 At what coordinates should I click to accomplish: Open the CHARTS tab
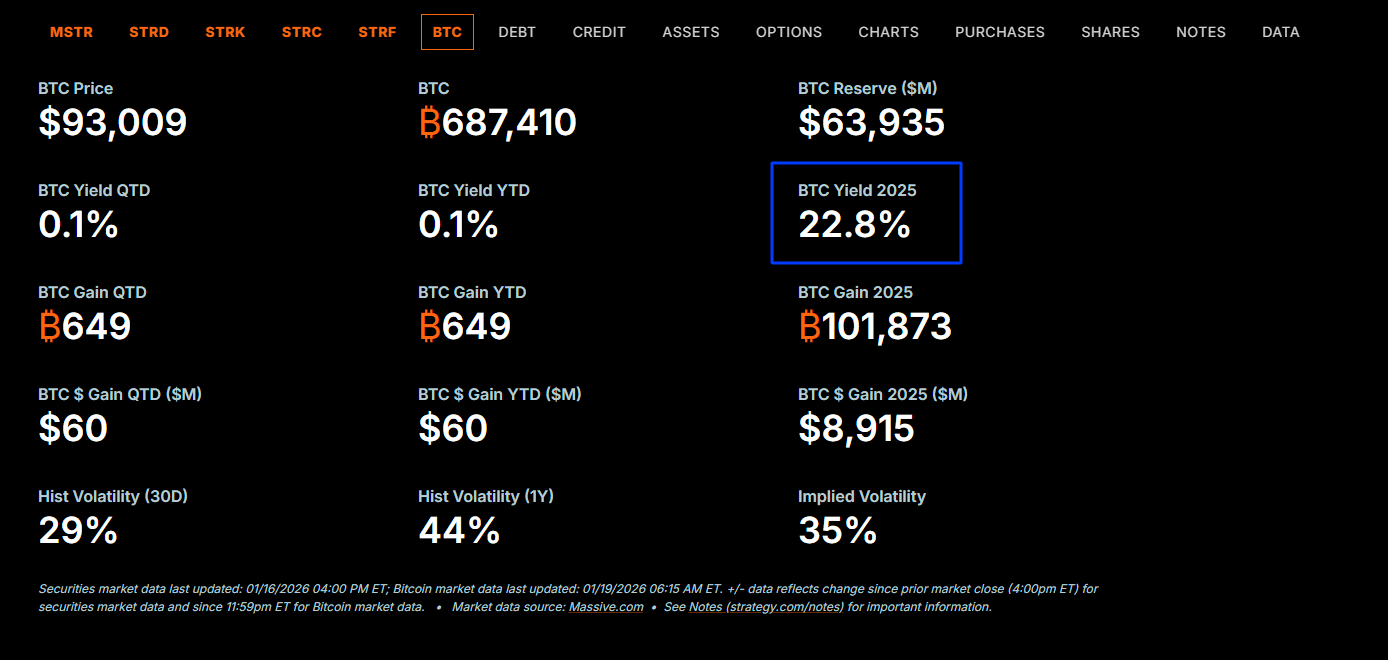(888, 31)
